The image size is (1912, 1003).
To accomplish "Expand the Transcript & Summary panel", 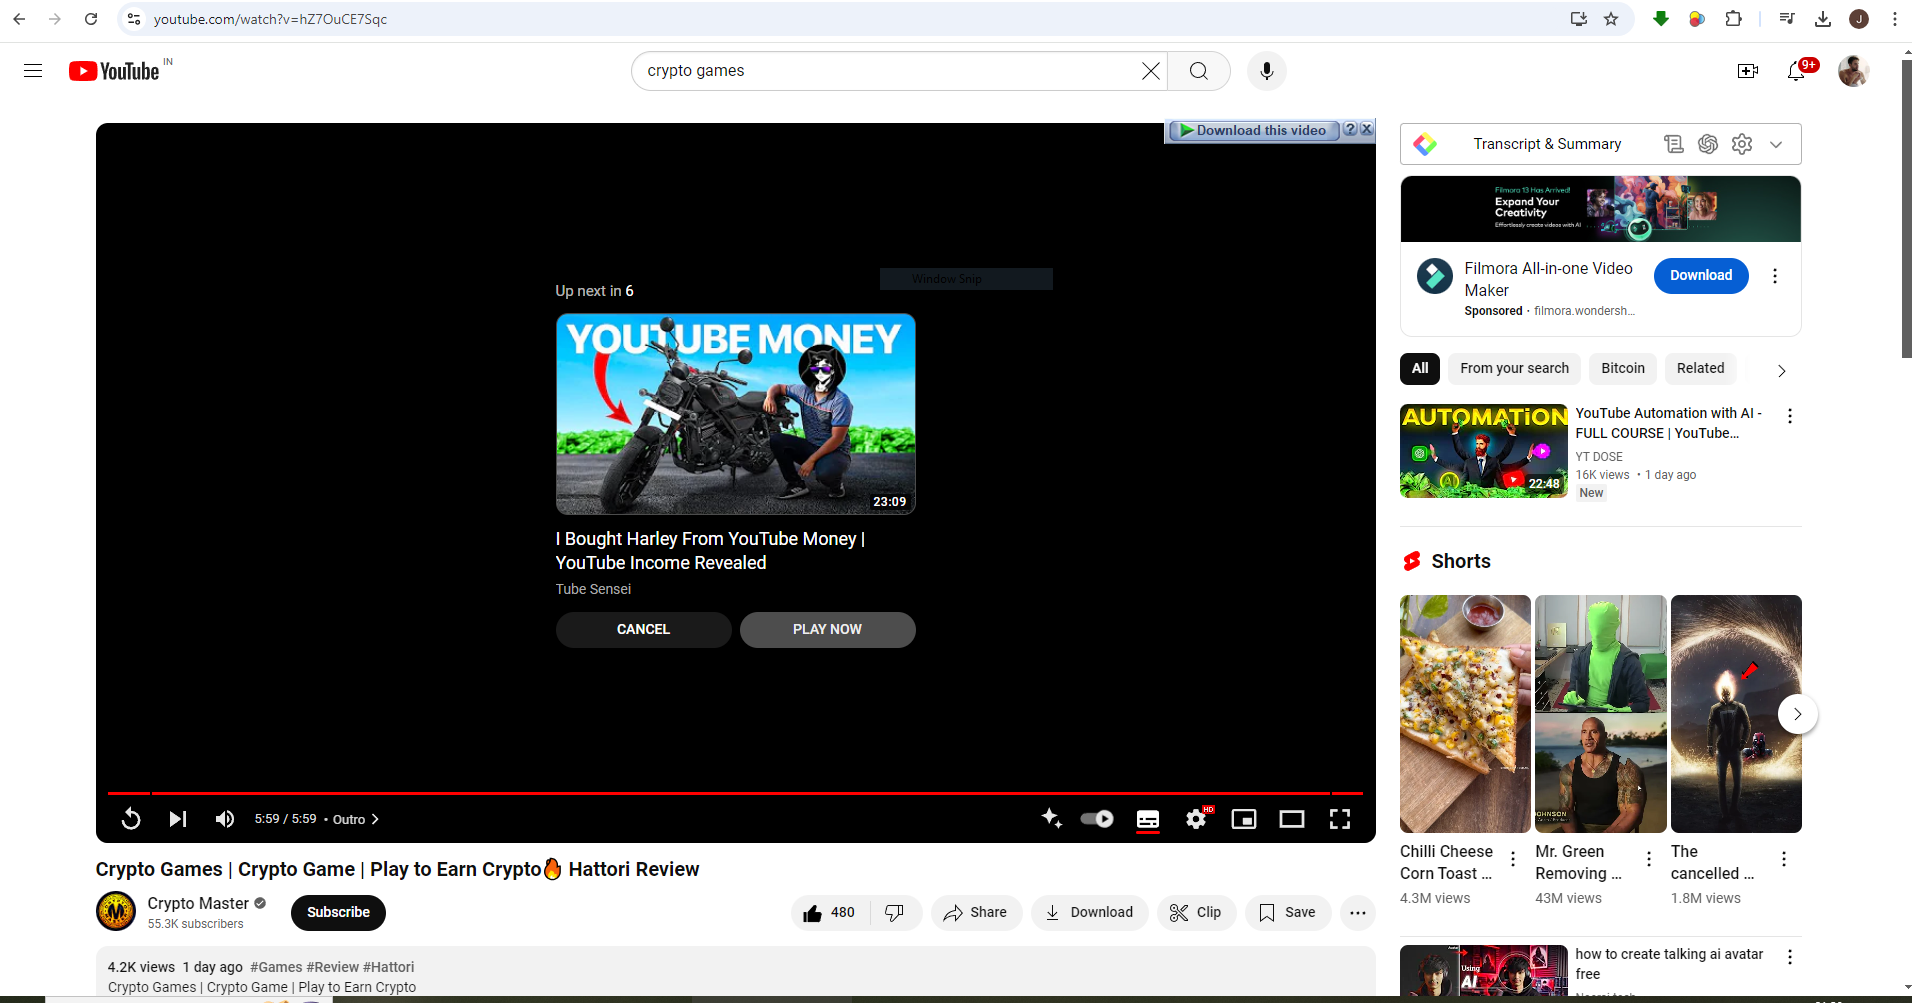I will (1776, 144).
